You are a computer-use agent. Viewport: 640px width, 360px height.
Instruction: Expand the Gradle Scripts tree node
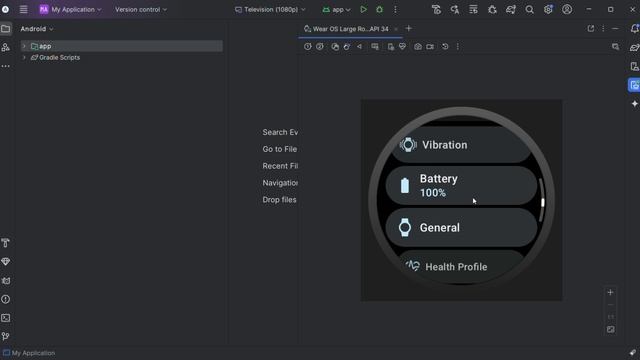click(x=24, y=58)
